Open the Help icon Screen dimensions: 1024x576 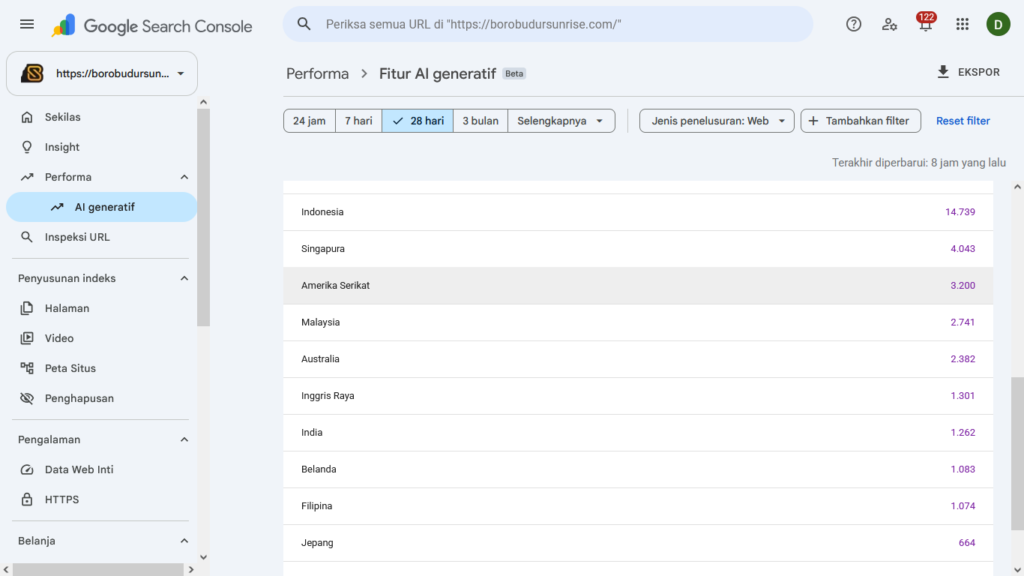coord(854,24)
